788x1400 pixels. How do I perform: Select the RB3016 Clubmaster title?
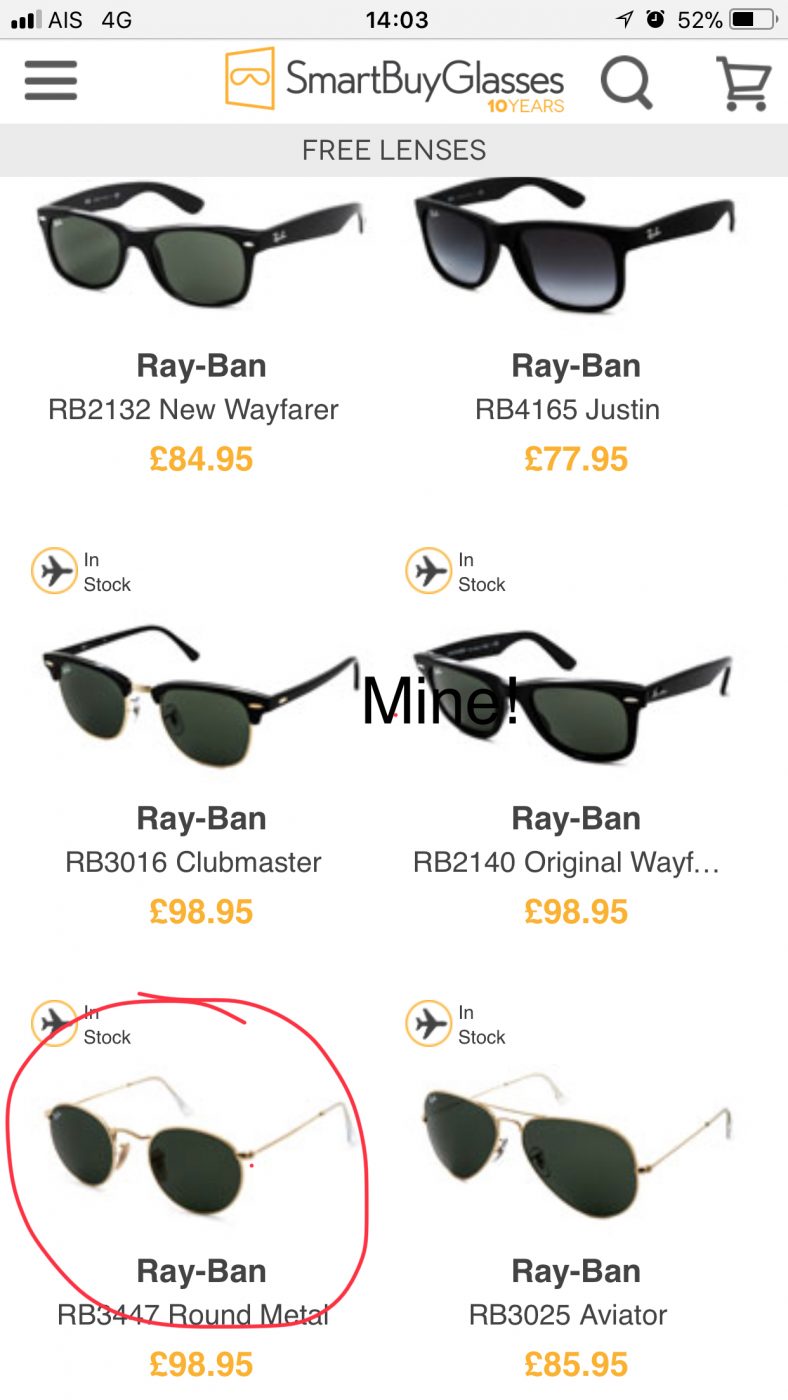[x=193, y=863]
